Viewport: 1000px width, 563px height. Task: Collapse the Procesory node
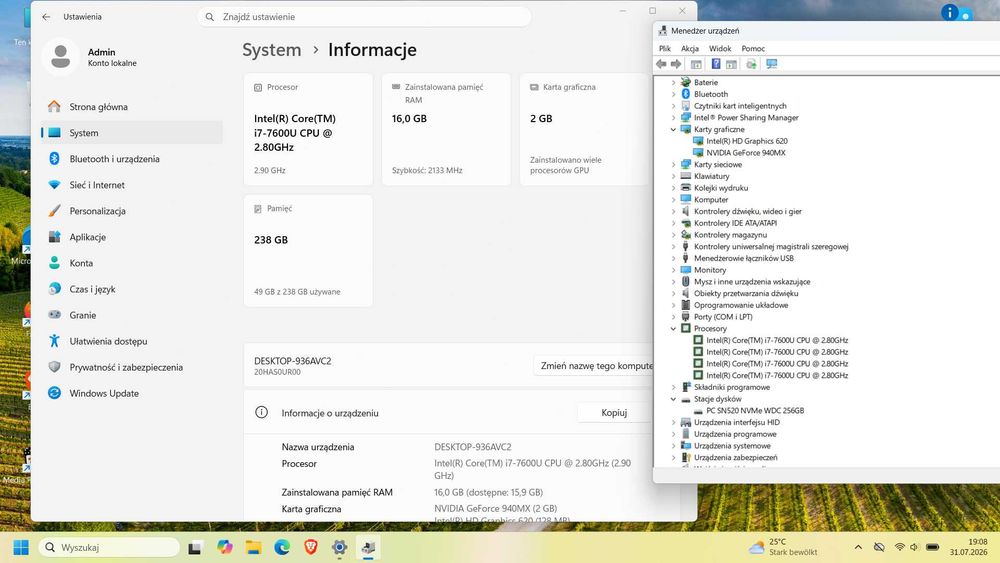pos(673,328)
